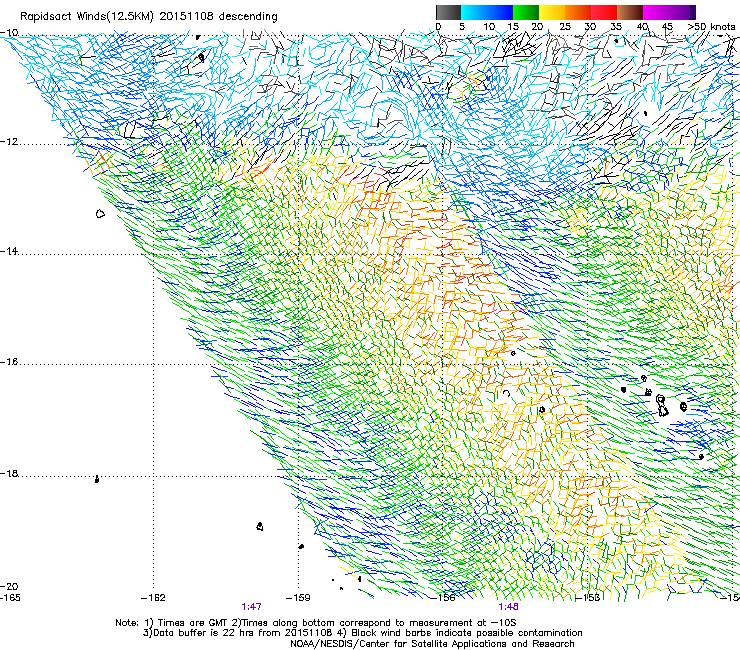Select the red 30-35 knots legend segment

tap(604, 12)
